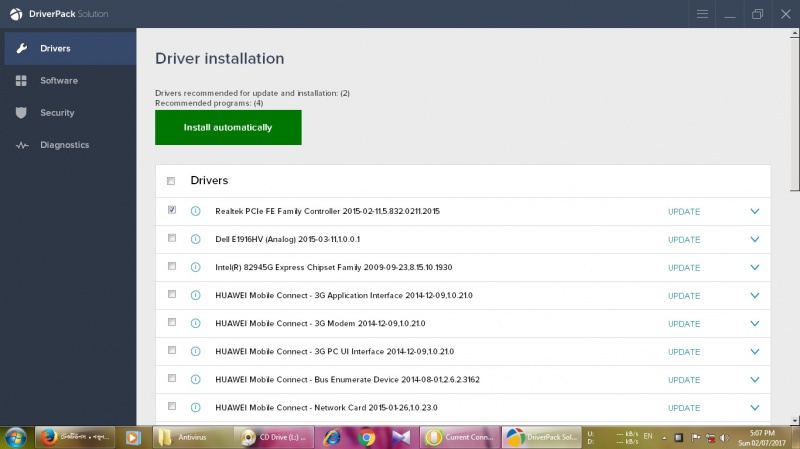Expand Dell E1916HV driver details chevron
The image size is (800, 449).
click(755, 239)
